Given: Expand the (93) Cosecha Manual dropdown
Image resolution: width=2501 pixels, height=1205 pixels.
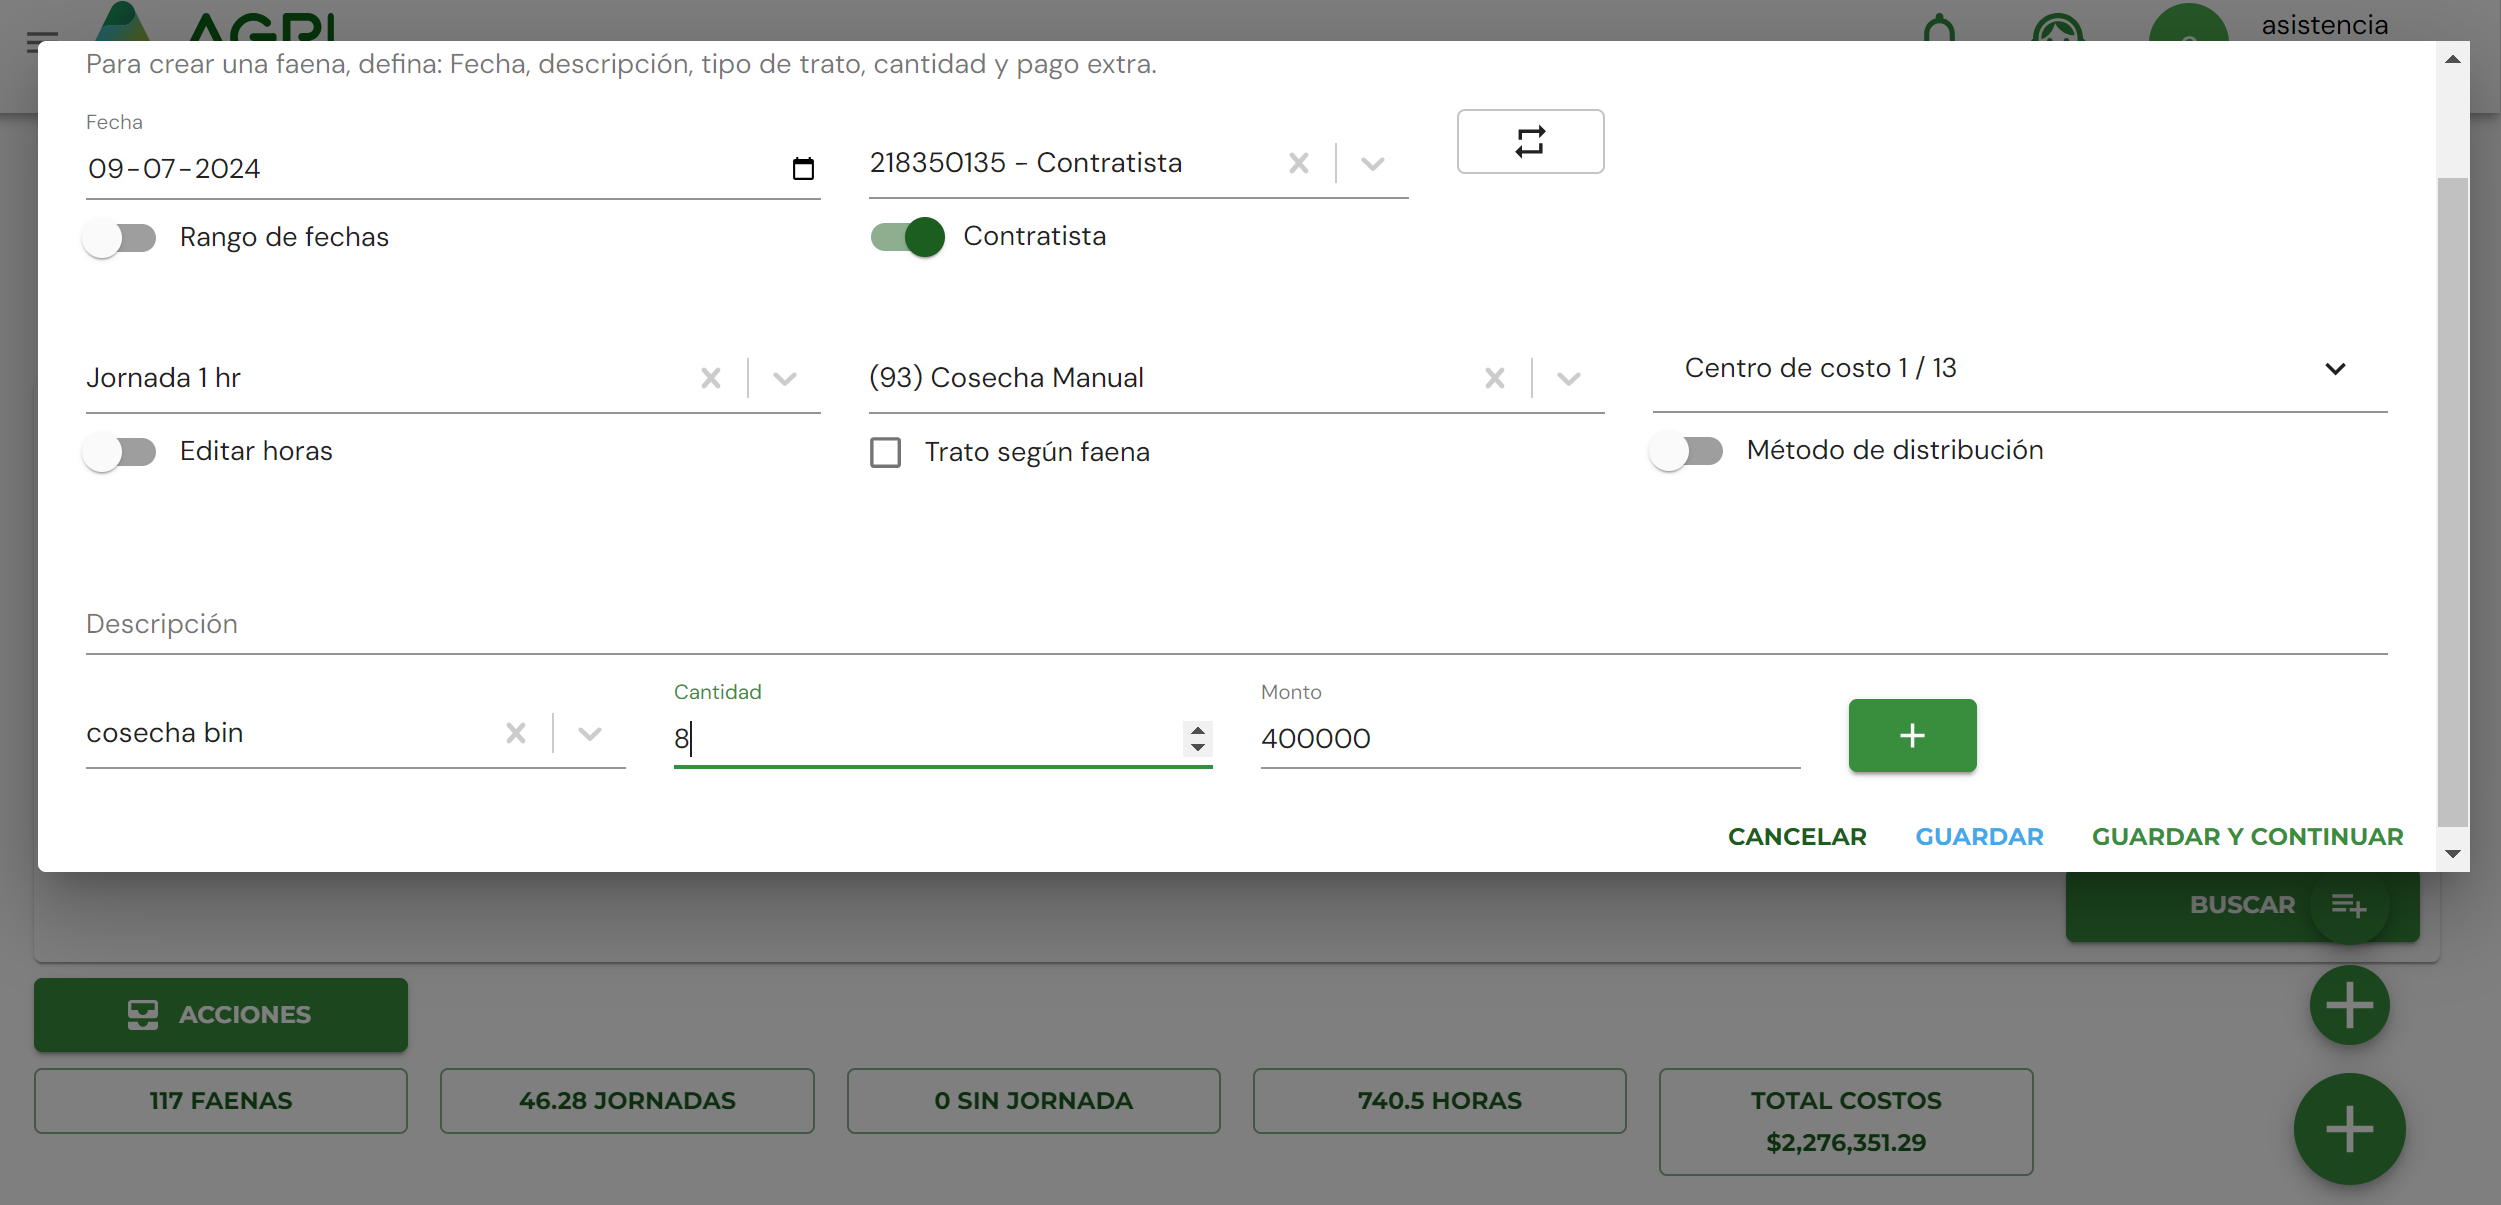Looking at the screenshot, I should pos(1569,378).
